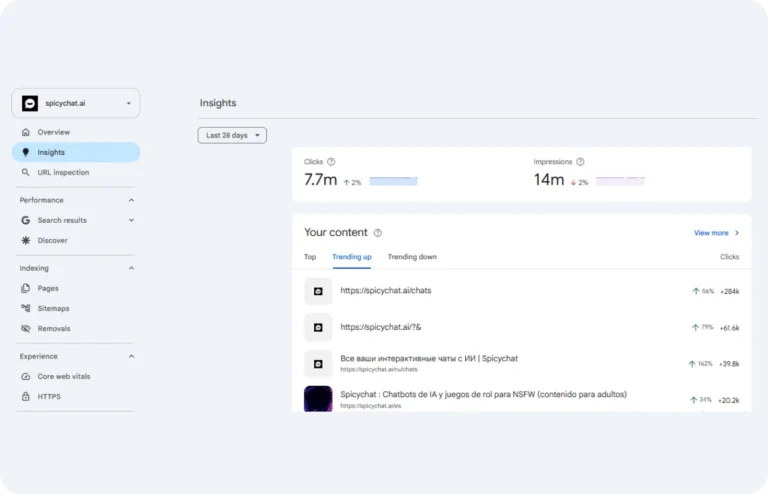Open the Last 28 days date range dropdown

pyautogui.click(x=232, y=136)
